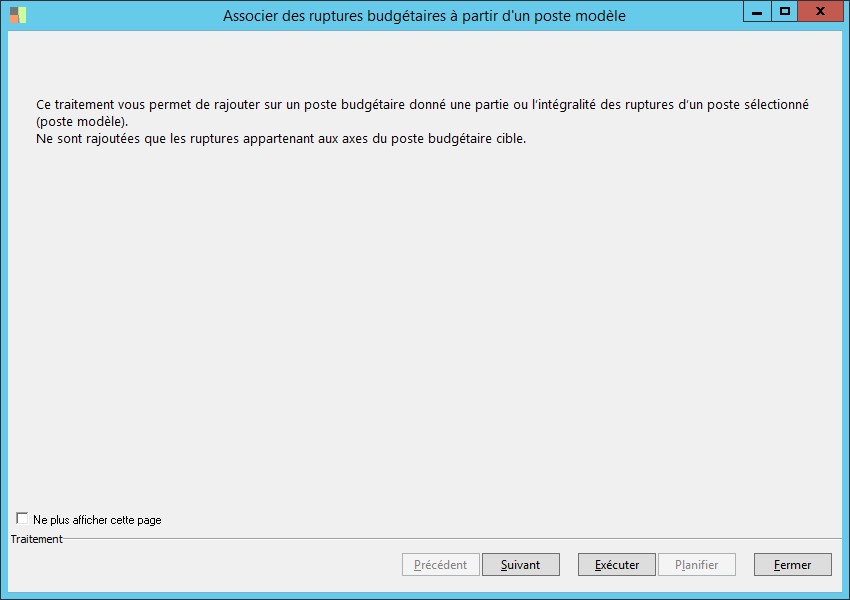Go to the next step with Suivant
The height and width of the screenshot is (600, 850).
520,565
